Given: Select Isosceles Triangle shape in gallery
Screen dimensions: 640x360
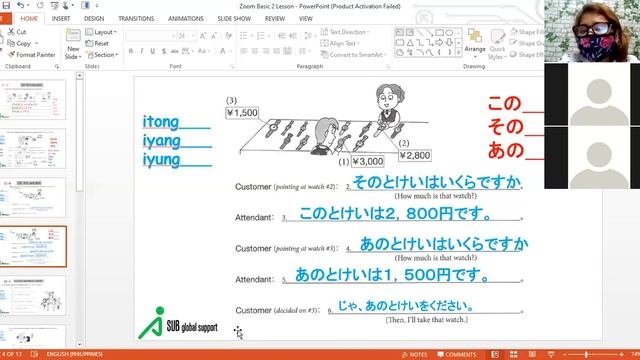Looking at the screenshot, I should [x=410, y=42].
